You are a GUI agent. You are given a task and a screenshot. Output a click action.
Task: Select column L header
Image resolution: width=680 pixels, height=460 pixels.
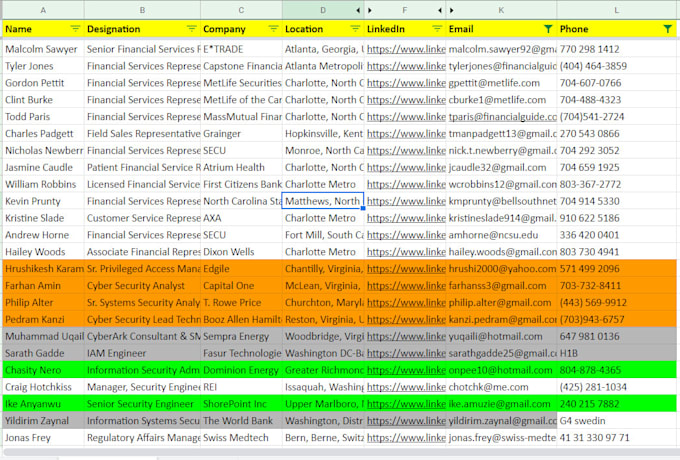[617, 10]
